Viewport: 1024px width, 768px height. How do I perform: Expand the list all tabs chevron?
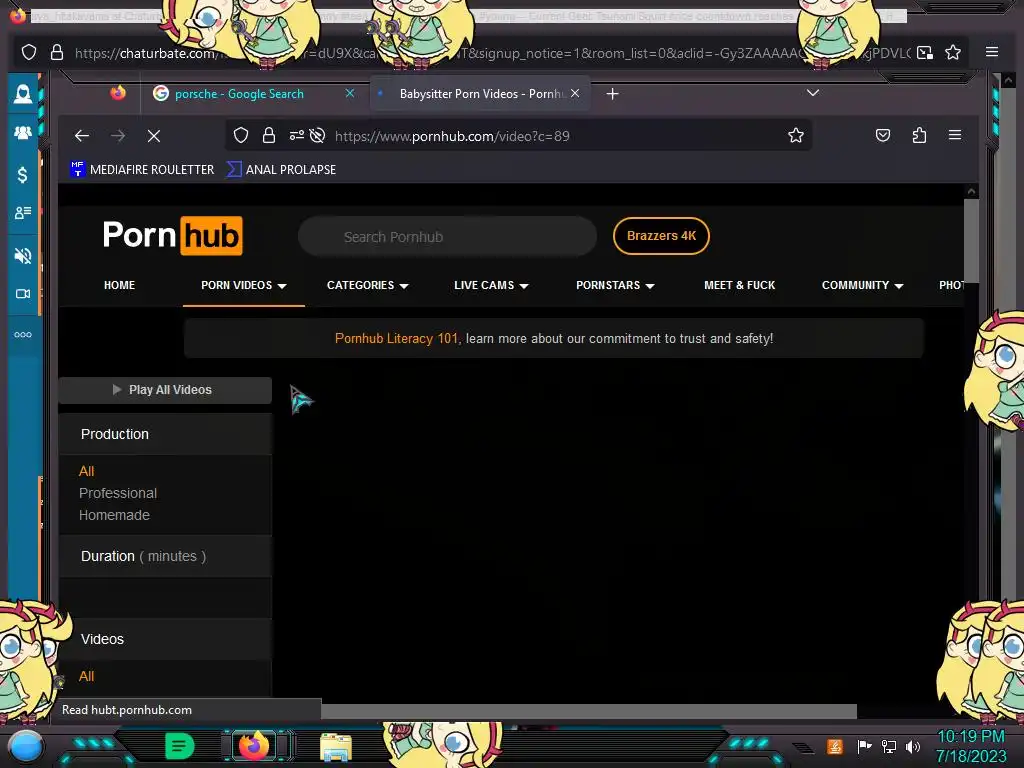click(x=812, y=93)
